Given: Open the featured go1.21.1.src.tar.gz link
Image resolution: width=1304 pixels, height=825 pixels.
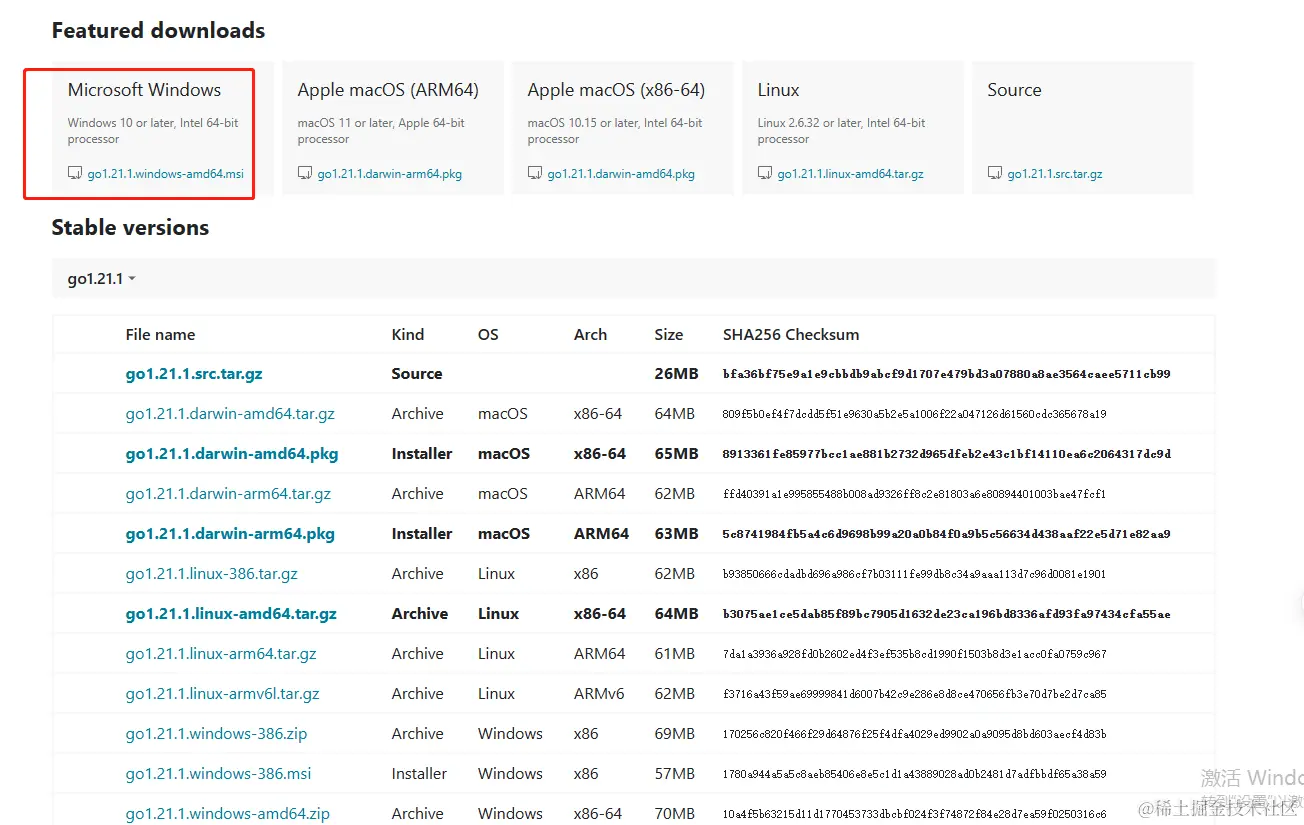Looking at the screenshot, I should click(x=1055, y=174).
